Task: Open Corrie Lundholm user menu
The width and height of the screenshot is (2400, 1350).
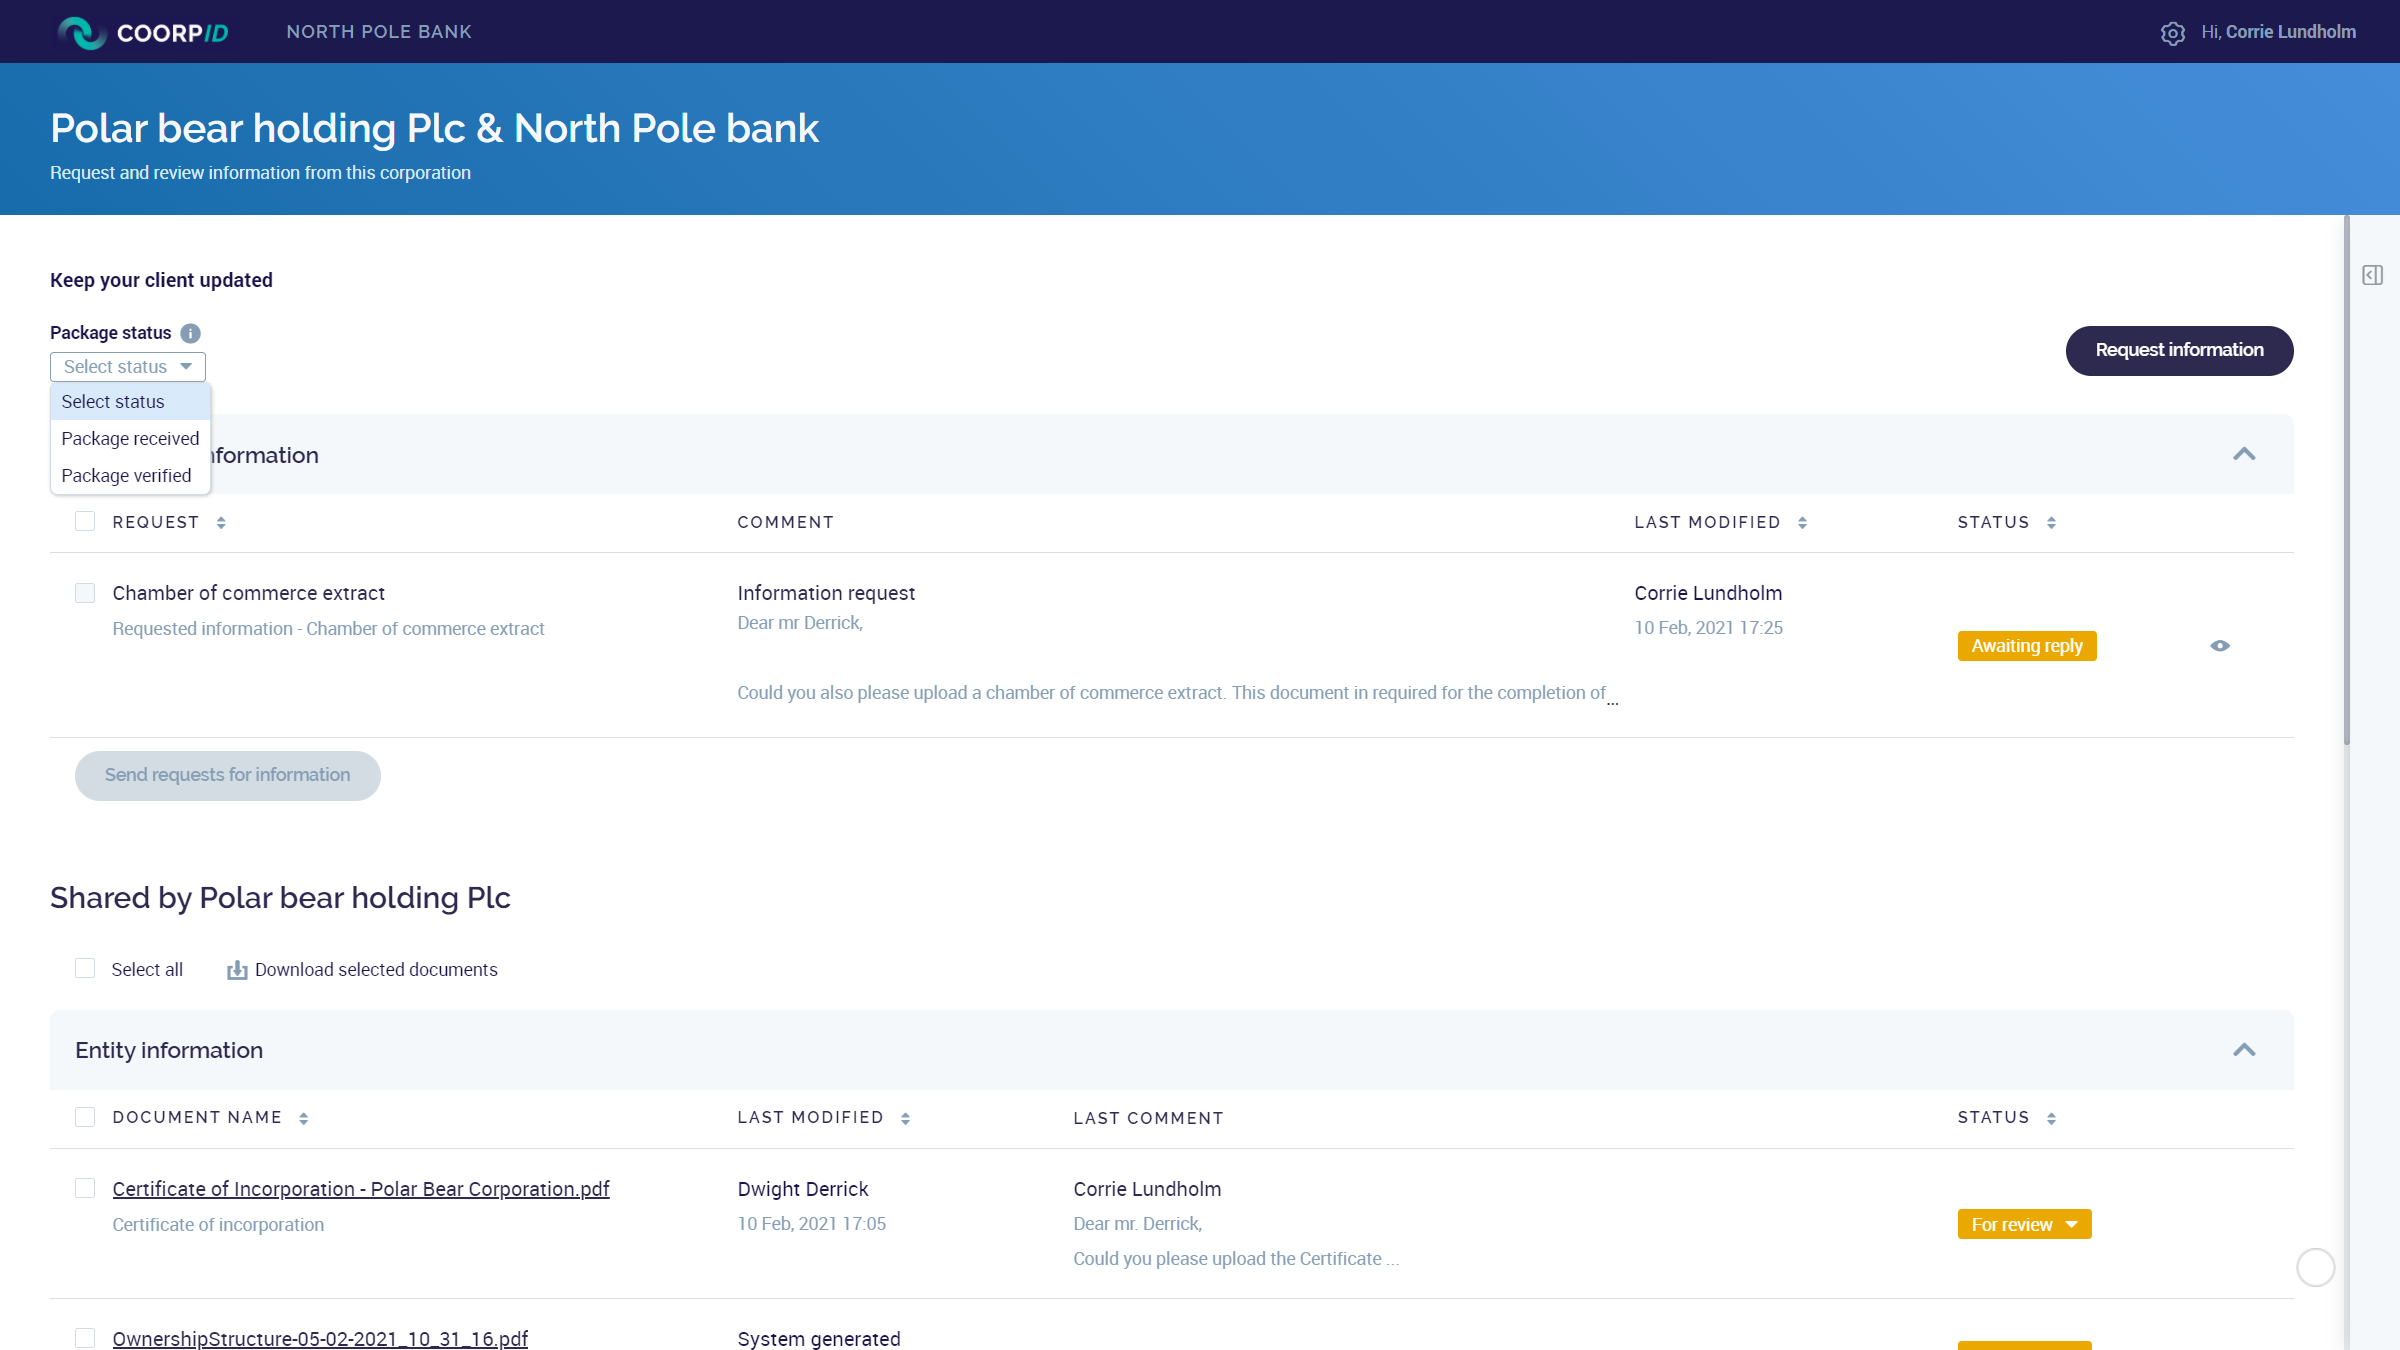Action: point(2278,32)
